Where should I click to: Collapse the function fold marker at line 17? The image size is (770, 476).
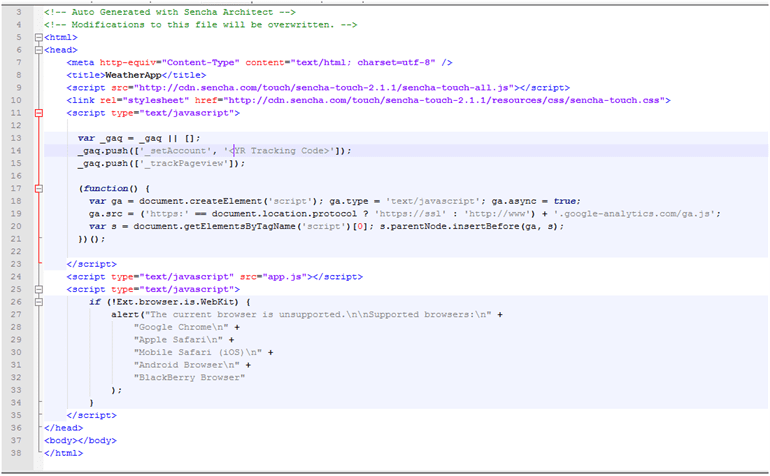[x=39, y=189]
